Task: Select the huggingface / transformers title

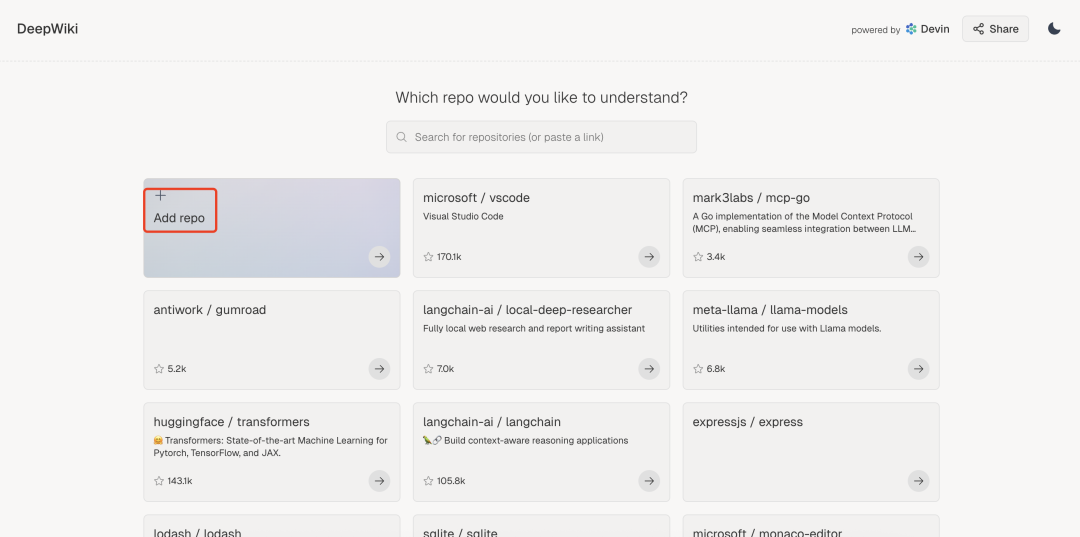Action: coord(231,422)
